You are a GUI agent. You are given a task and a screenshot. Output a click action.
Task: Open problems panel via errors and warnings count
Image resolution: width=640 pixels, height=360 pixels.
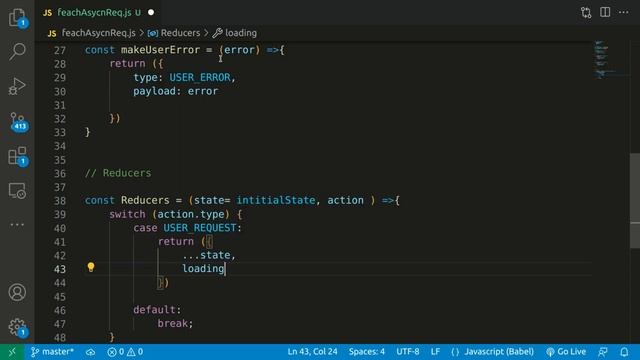(x=125, y=352)
